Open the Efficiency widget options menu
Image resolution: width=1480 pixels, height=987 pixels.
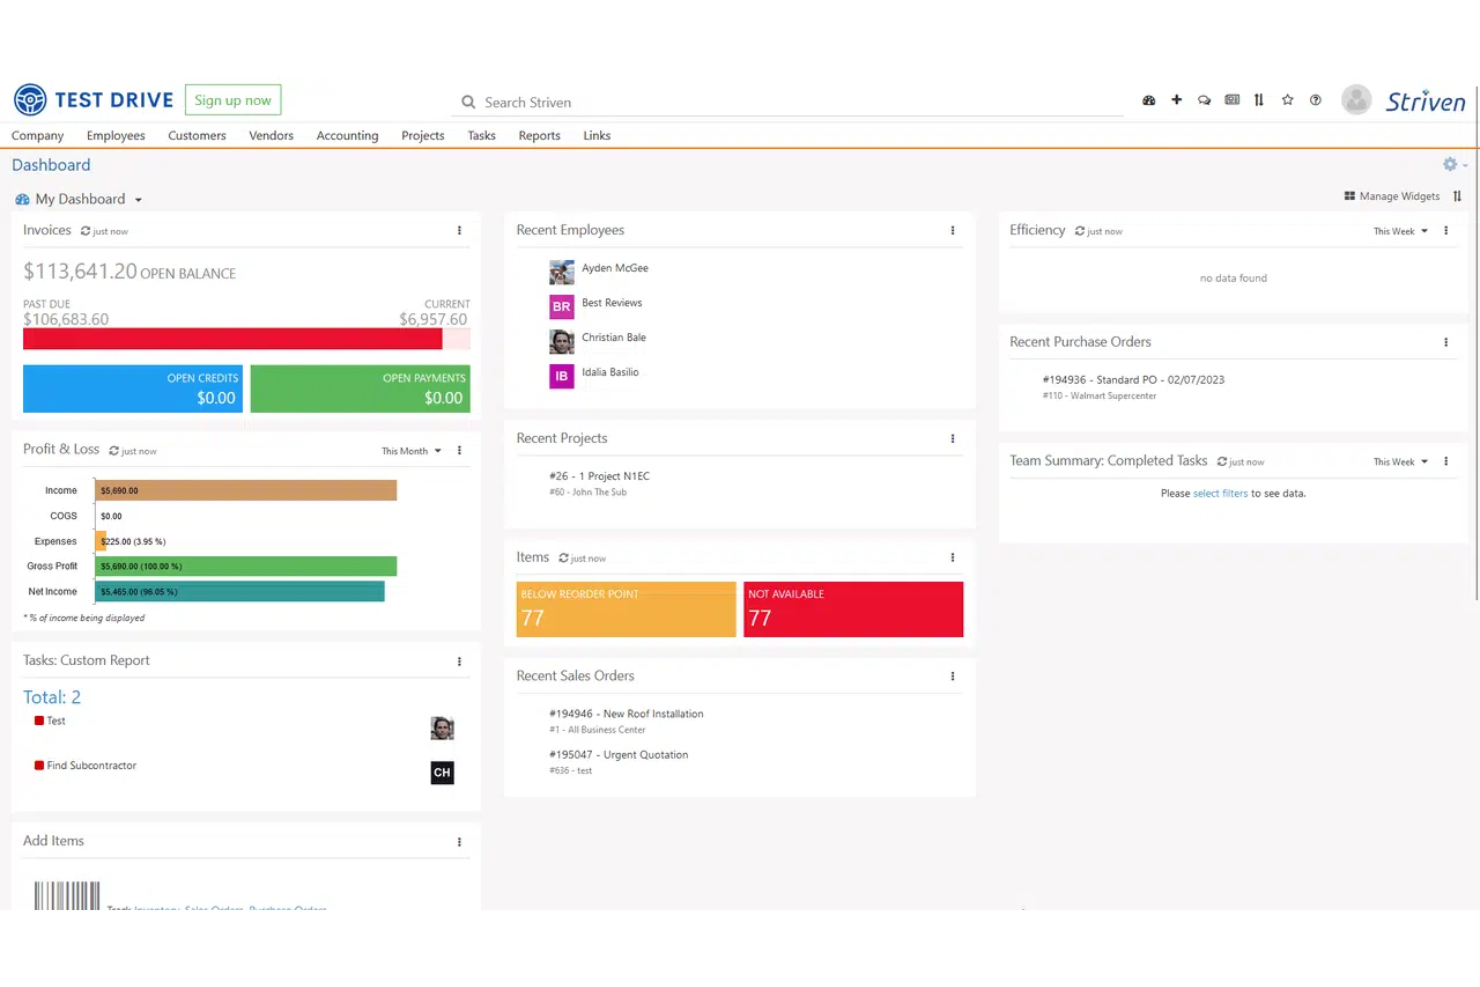pyautogui.click(x=1445, y=230)
